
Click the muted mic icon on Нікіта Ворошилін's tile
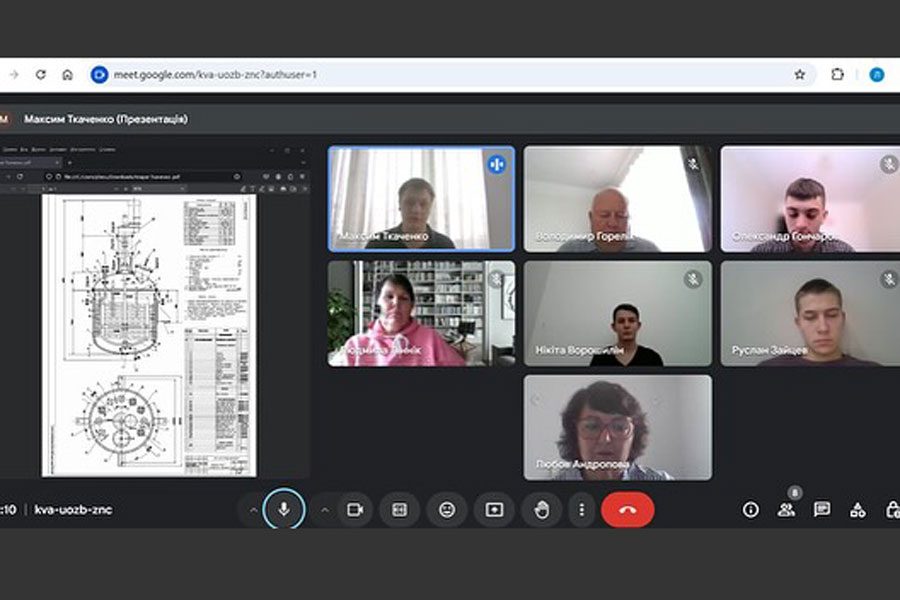pyautogui.click(x=693, y=280)
